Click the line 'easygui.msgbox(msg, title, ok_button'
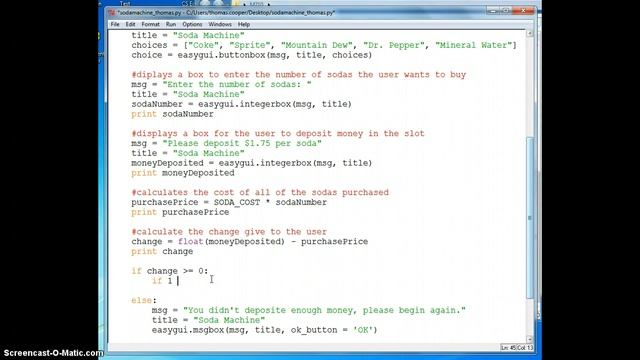This screenshot has height=360, width=640. tap(264, 329)
